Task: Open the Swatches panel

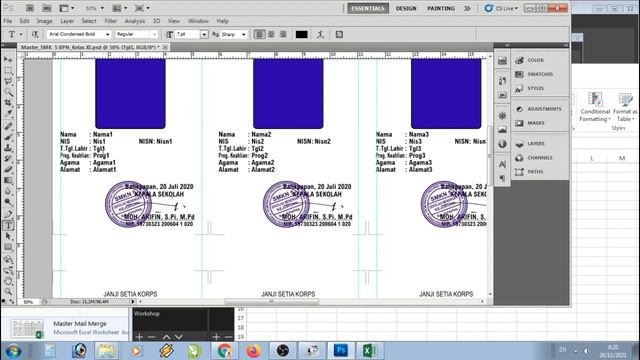Action: click(x=540, y=74)
